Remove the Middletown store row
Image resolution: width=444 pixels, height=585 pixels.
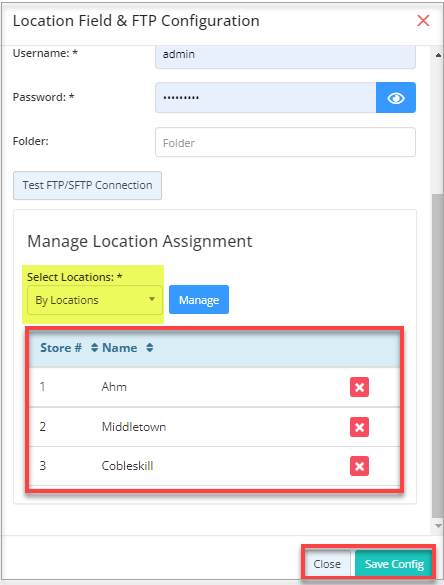tap(359, 427)
